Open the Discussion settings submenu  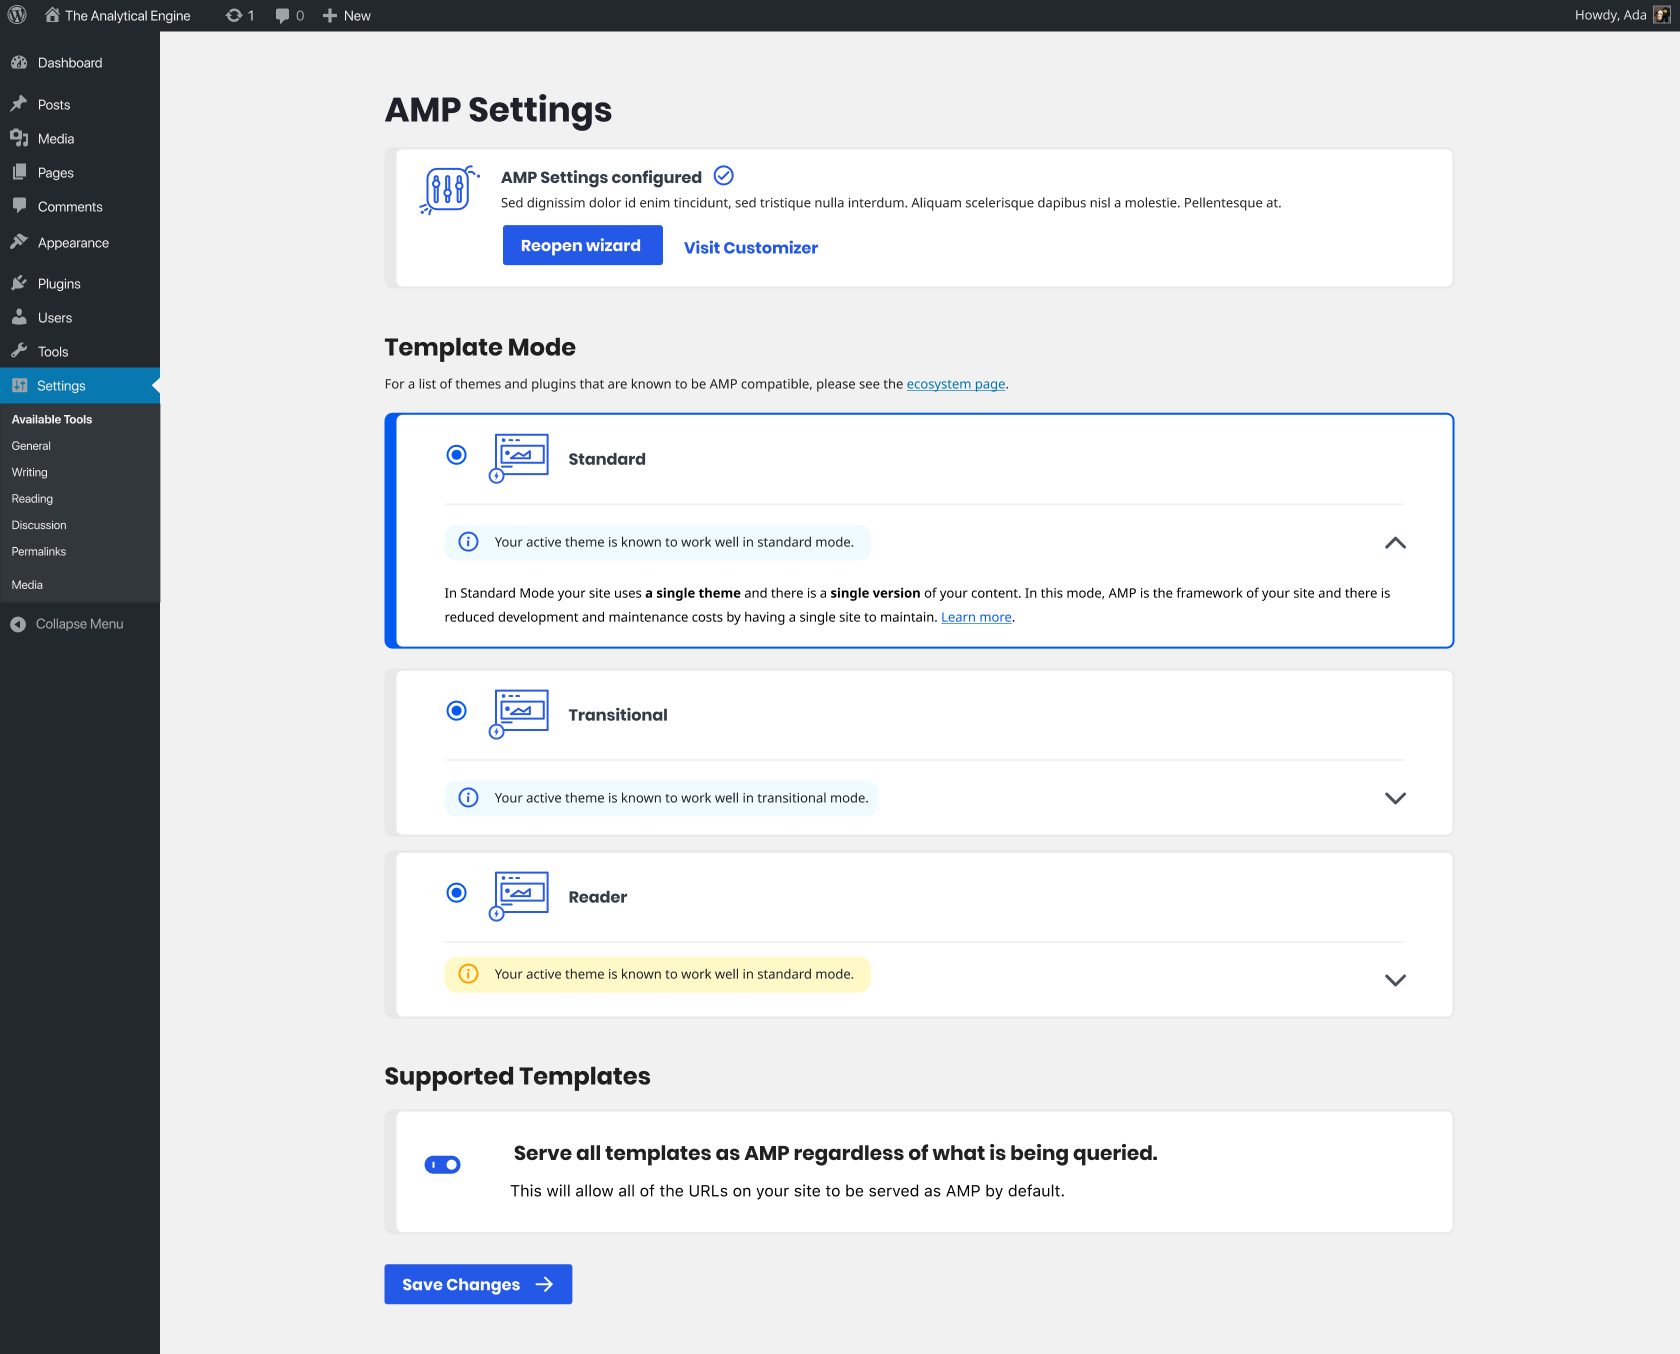point(39,525)
